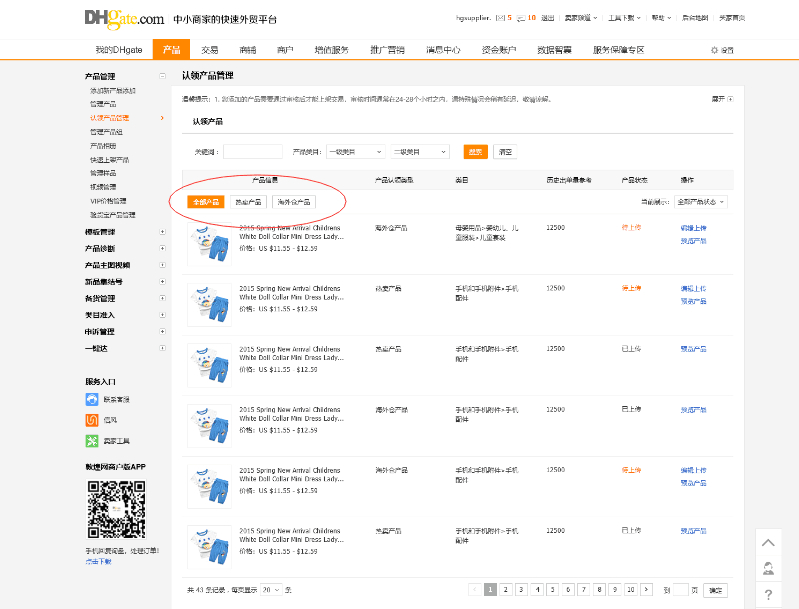Image resolution: width=799 pixels, height=609 pixels.
Task: Click the orange search button
Action: pyautogui.click(x=475, y=152)
